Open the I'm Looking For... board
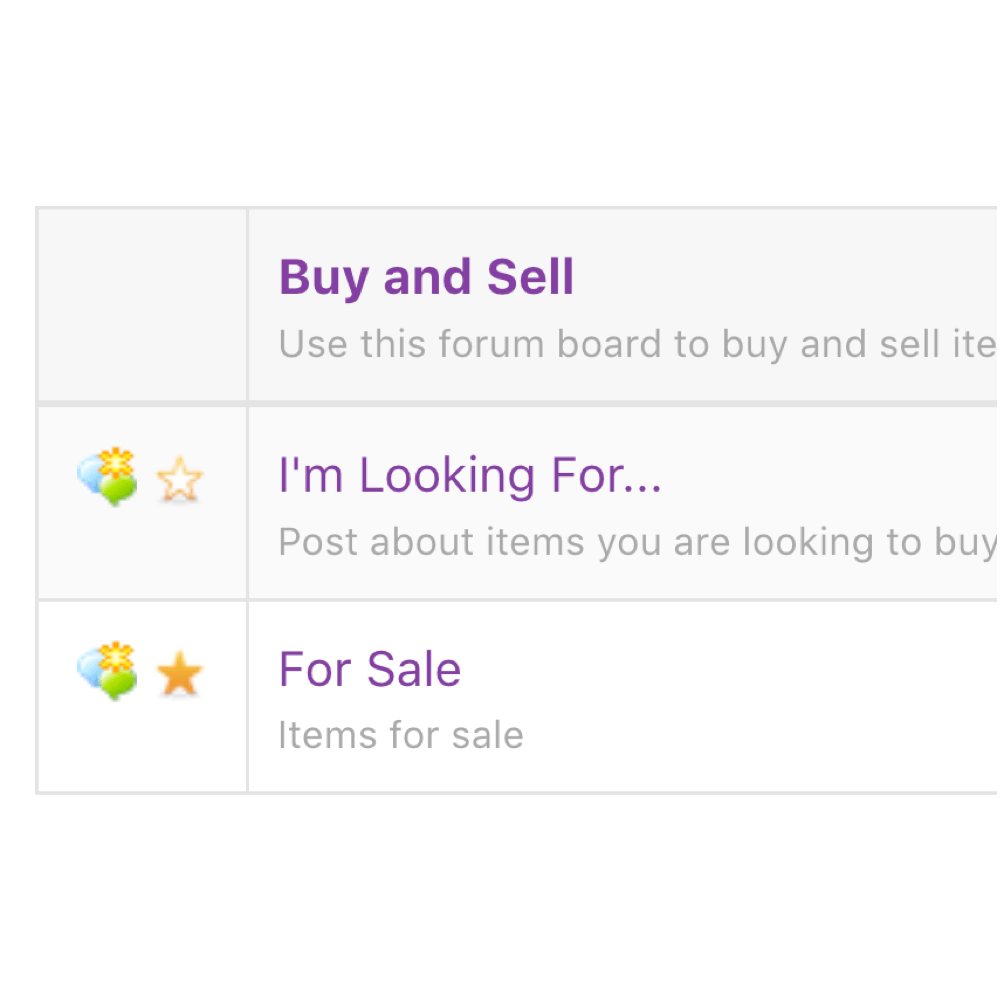Viewport: 1000px width, 1000px height. click(470, 476)
